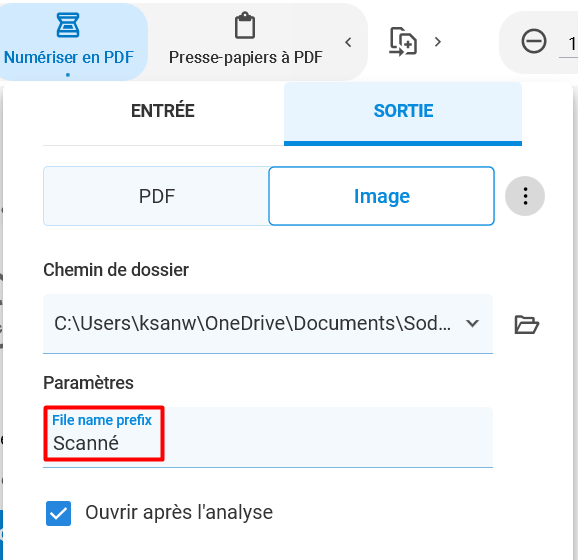Open the Chemin de dossier path combo box
This screenshot has width=578, height=560.
coord(268,324)
